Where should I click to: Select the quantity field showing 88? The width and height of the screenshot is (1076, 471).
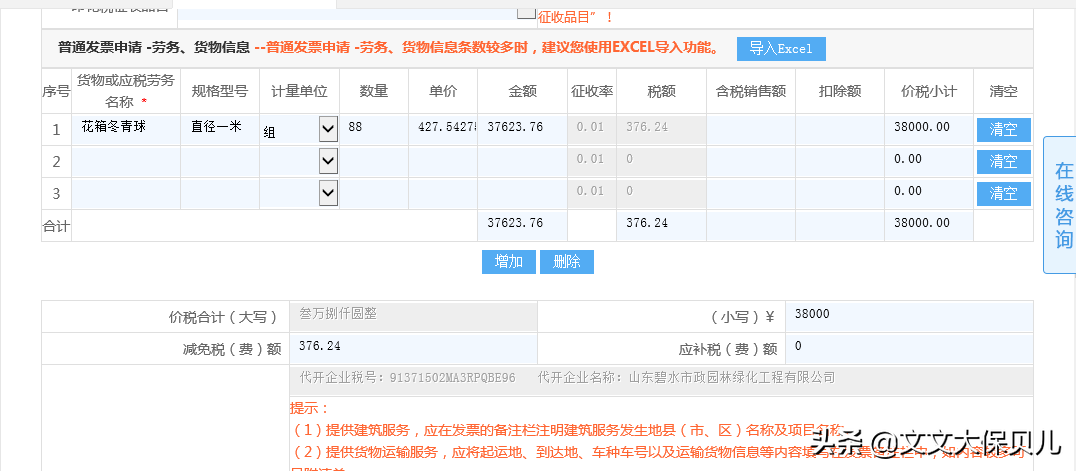374,129
